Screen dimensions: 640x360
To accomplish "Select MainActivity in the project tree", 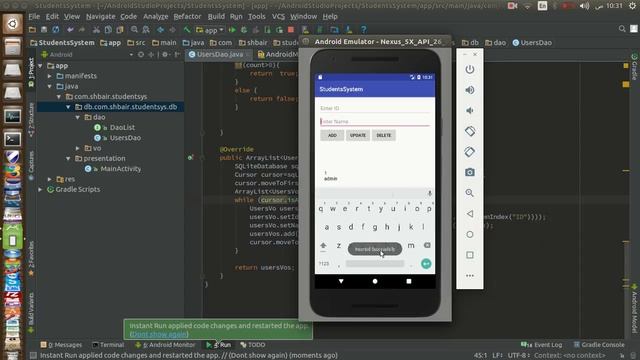I will pyautogui.click(x=120, y=169).
